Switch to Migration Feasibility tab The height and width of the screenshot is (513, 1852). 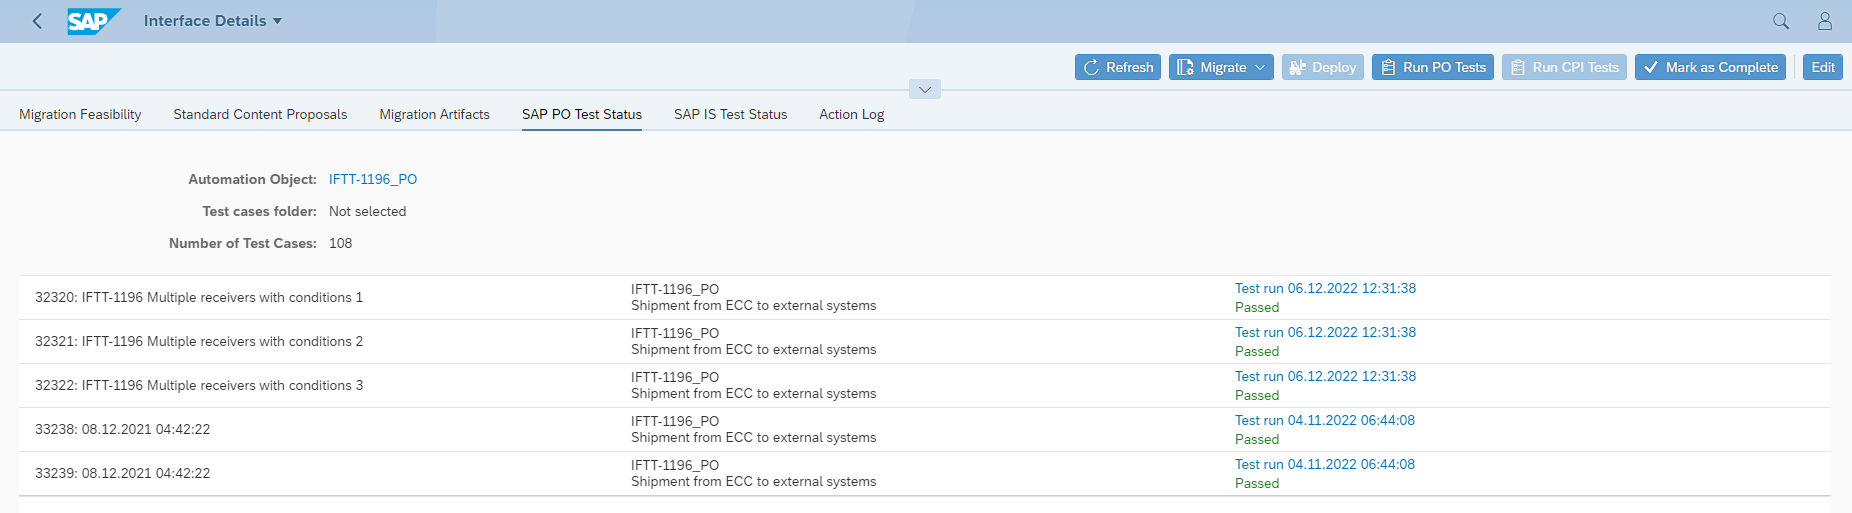click(80, 114)
